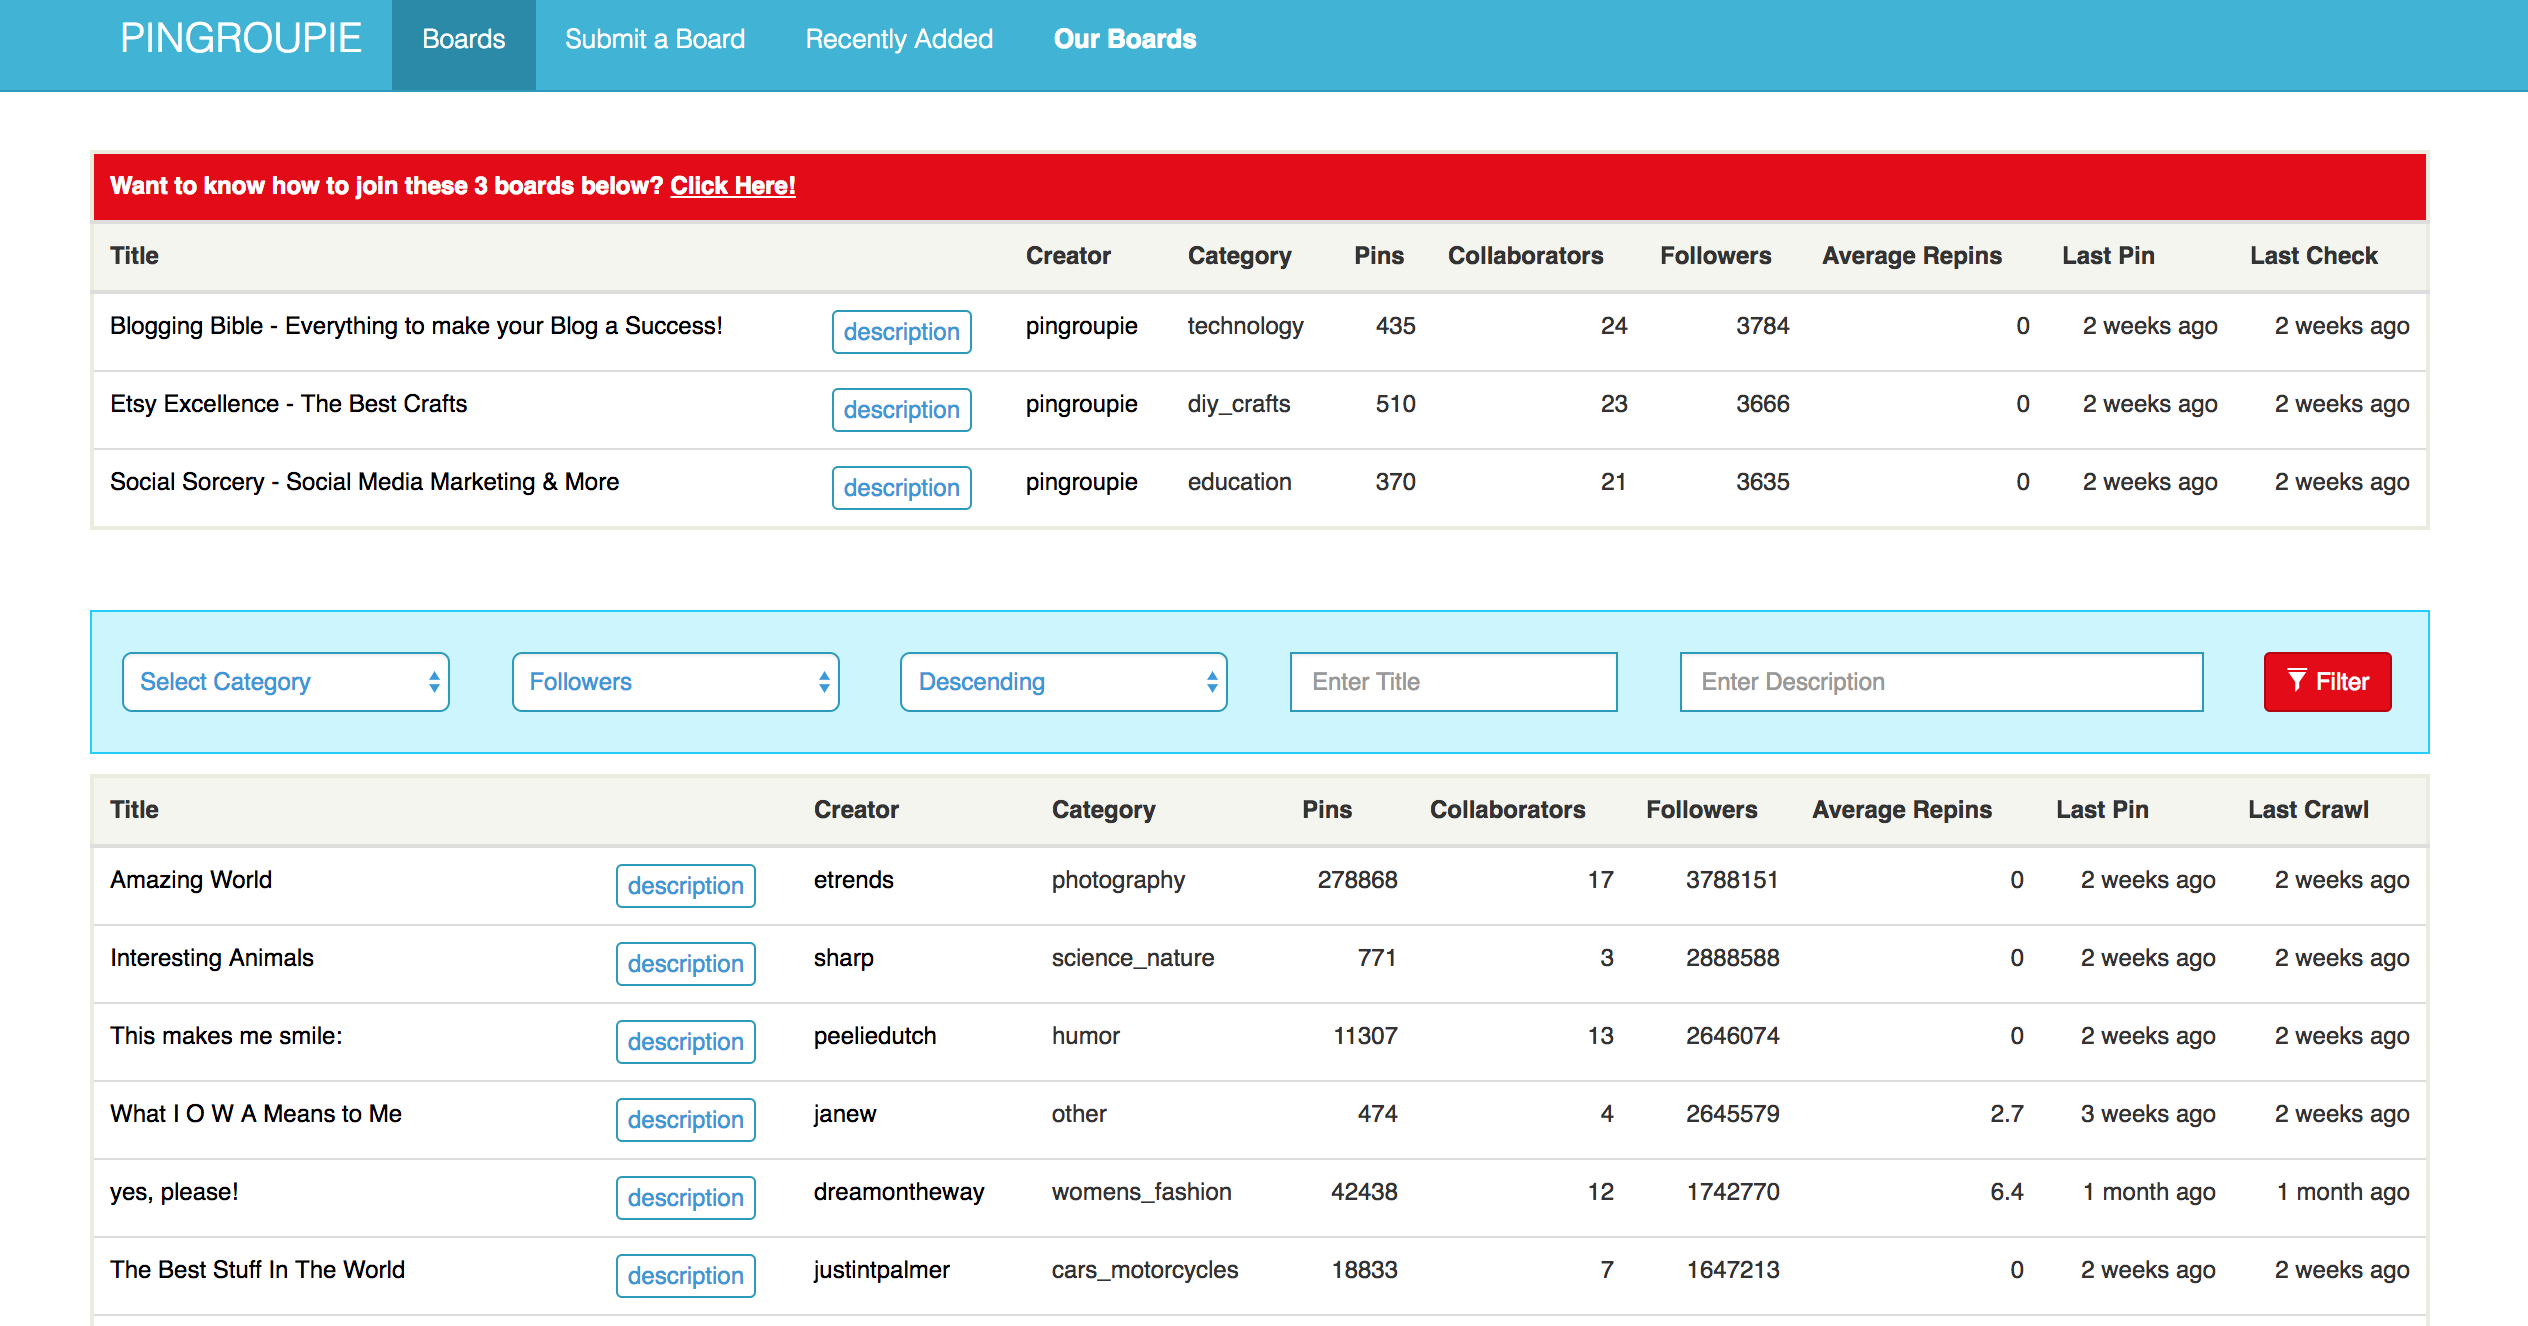Image resolution: width=2528 pixels, height=1326 pixels.
Task: Click average repins value 2.7
Action: 2007,1114
